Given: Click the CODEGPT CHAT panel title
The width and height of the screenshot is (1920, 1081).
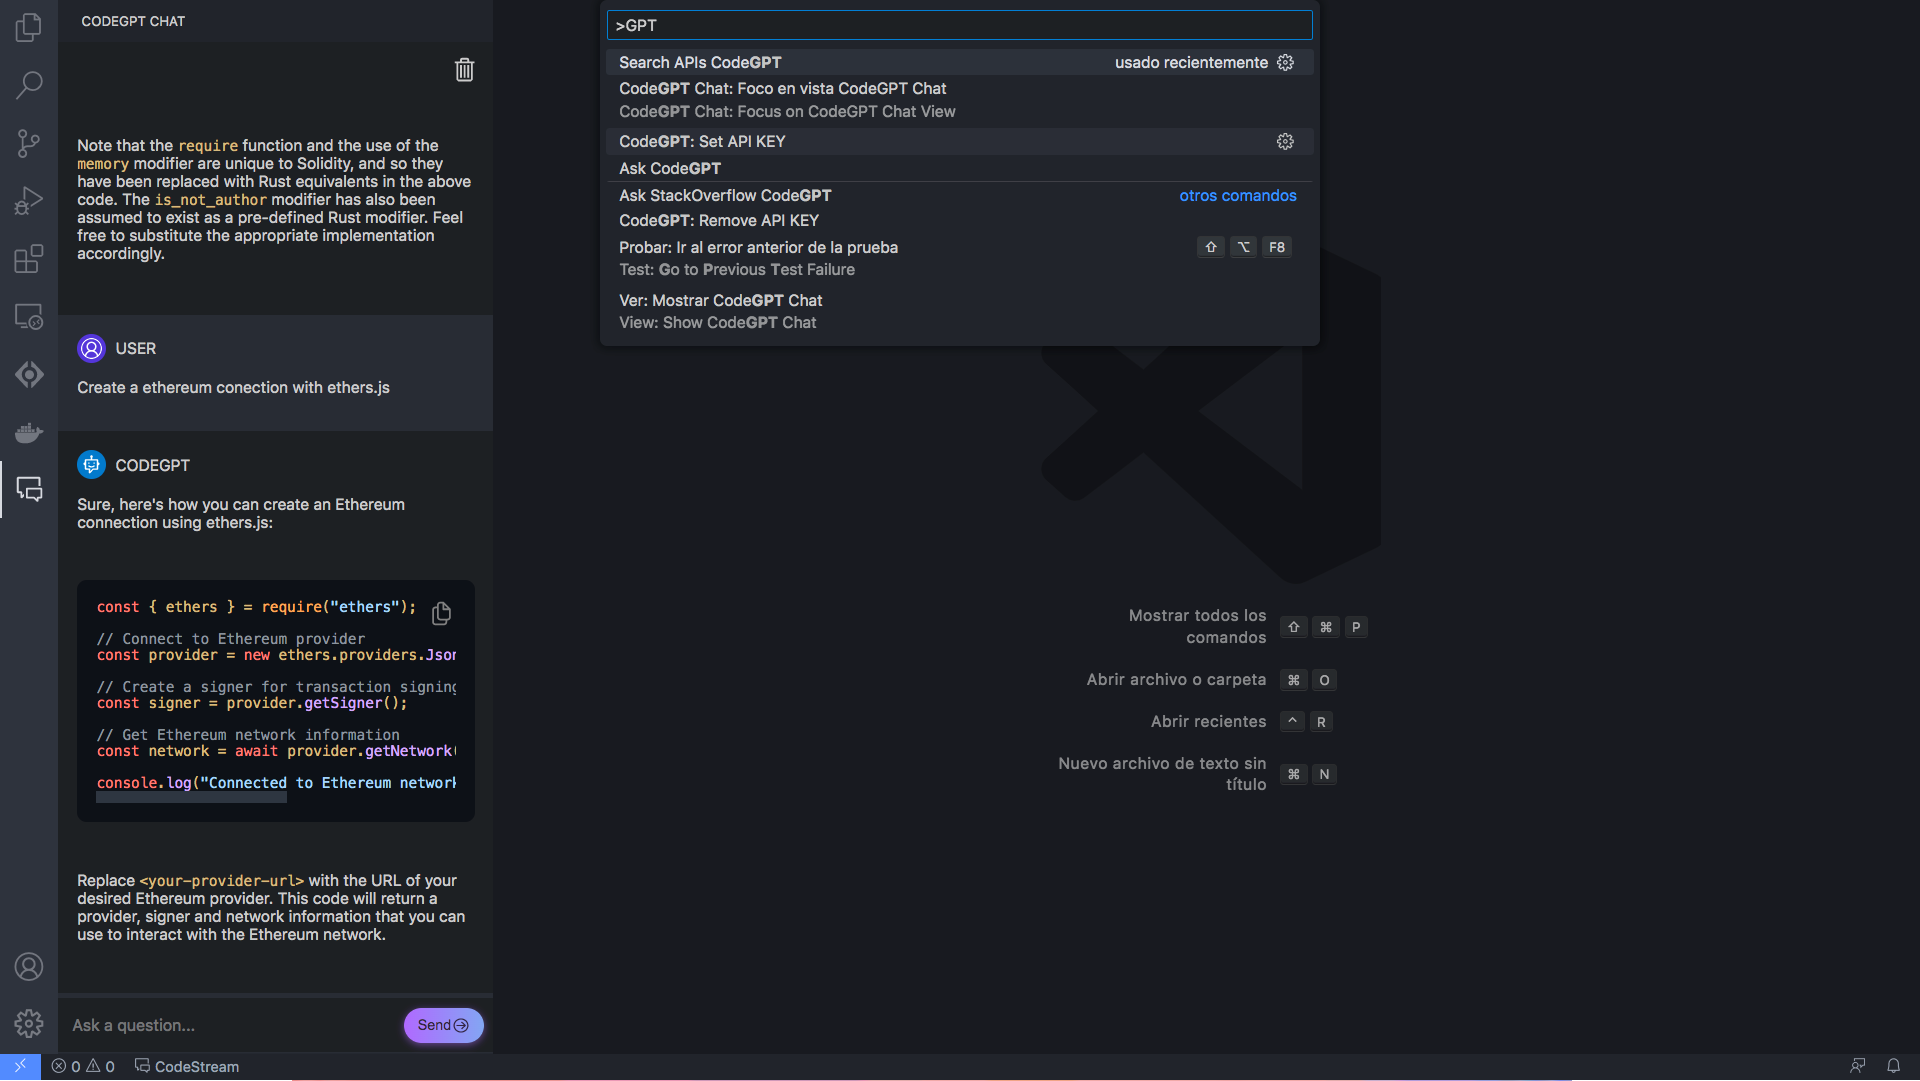Looking at the screenshot, I should point(133,21).
